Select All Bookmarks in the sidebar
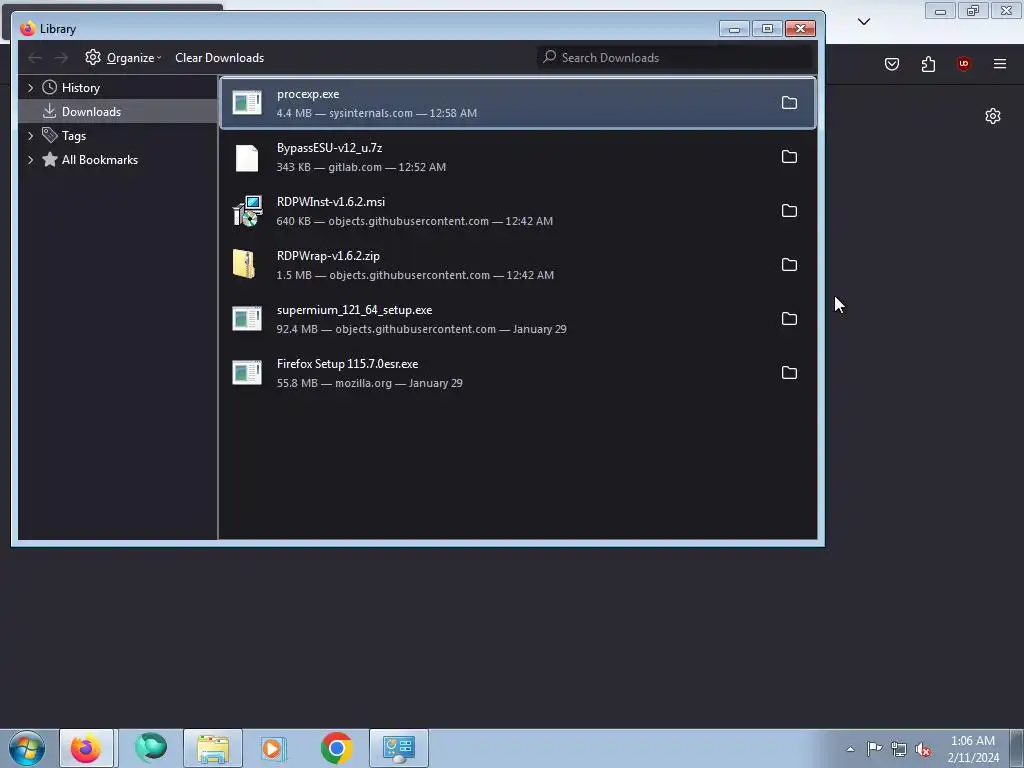 [x=100, y=160]
